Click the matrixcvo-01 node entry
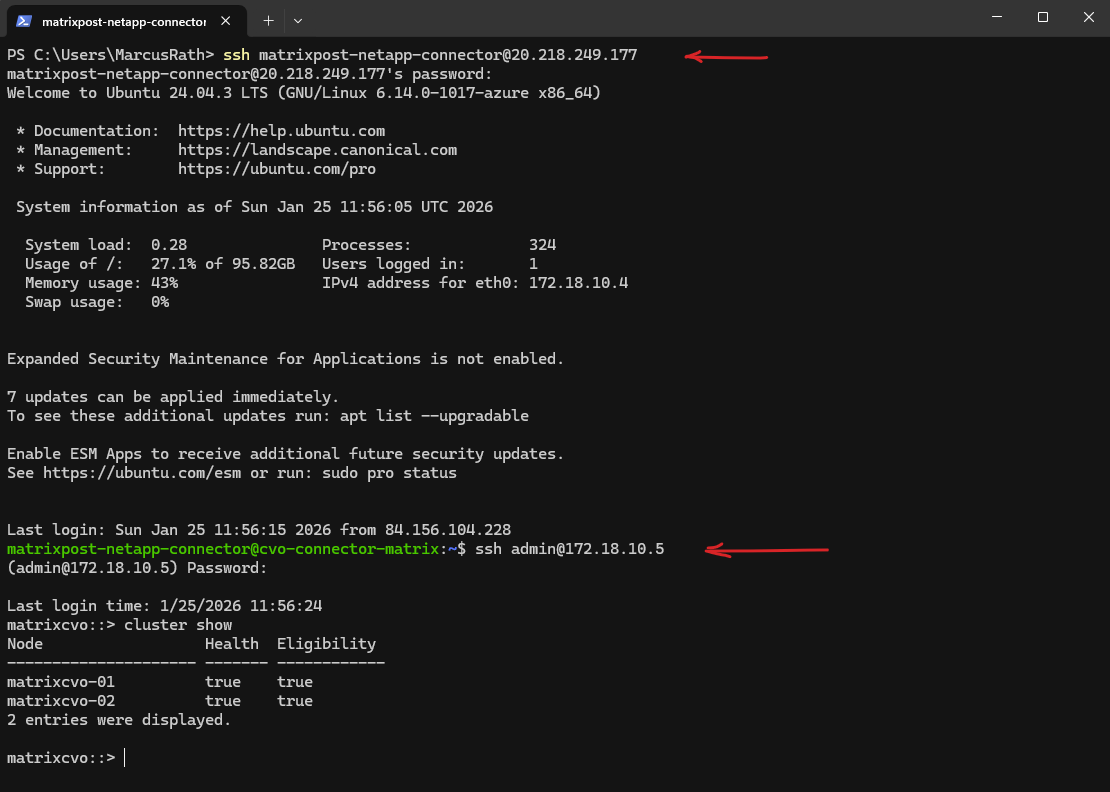This screenshot has width=1110, height=792. coord(61,682)
